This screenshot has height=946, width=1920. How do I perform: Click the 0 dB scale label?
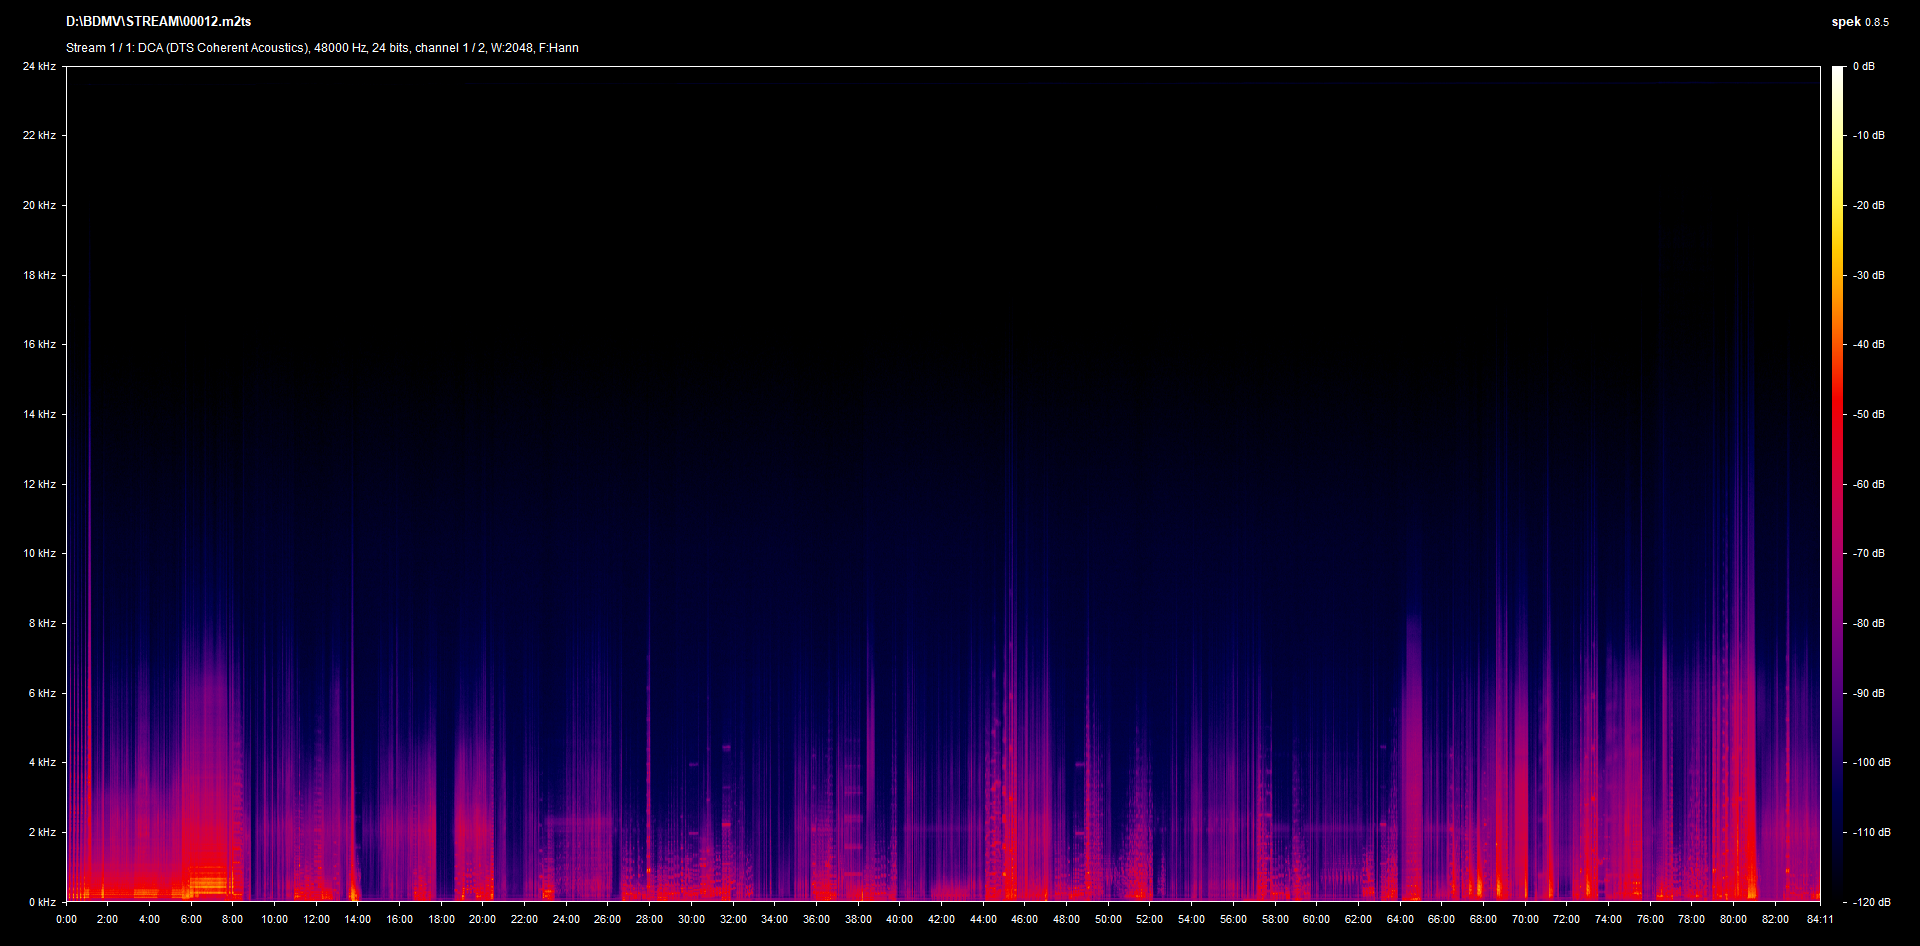[1863, 66]
